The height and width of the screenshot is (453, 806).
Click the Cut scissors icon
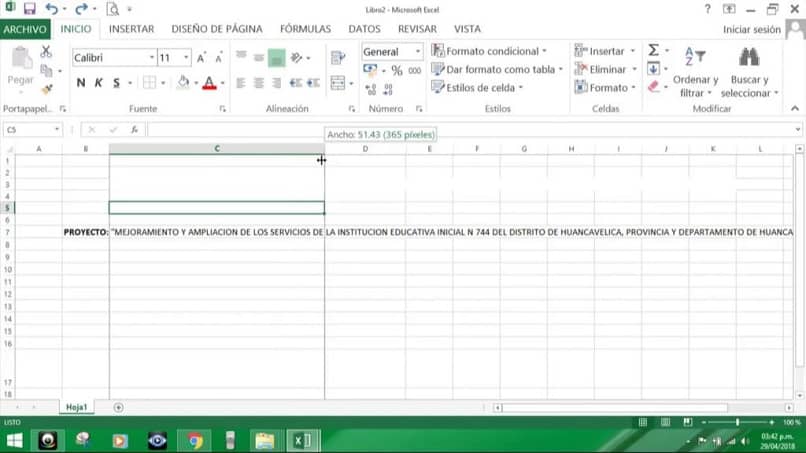pos(46,51)
